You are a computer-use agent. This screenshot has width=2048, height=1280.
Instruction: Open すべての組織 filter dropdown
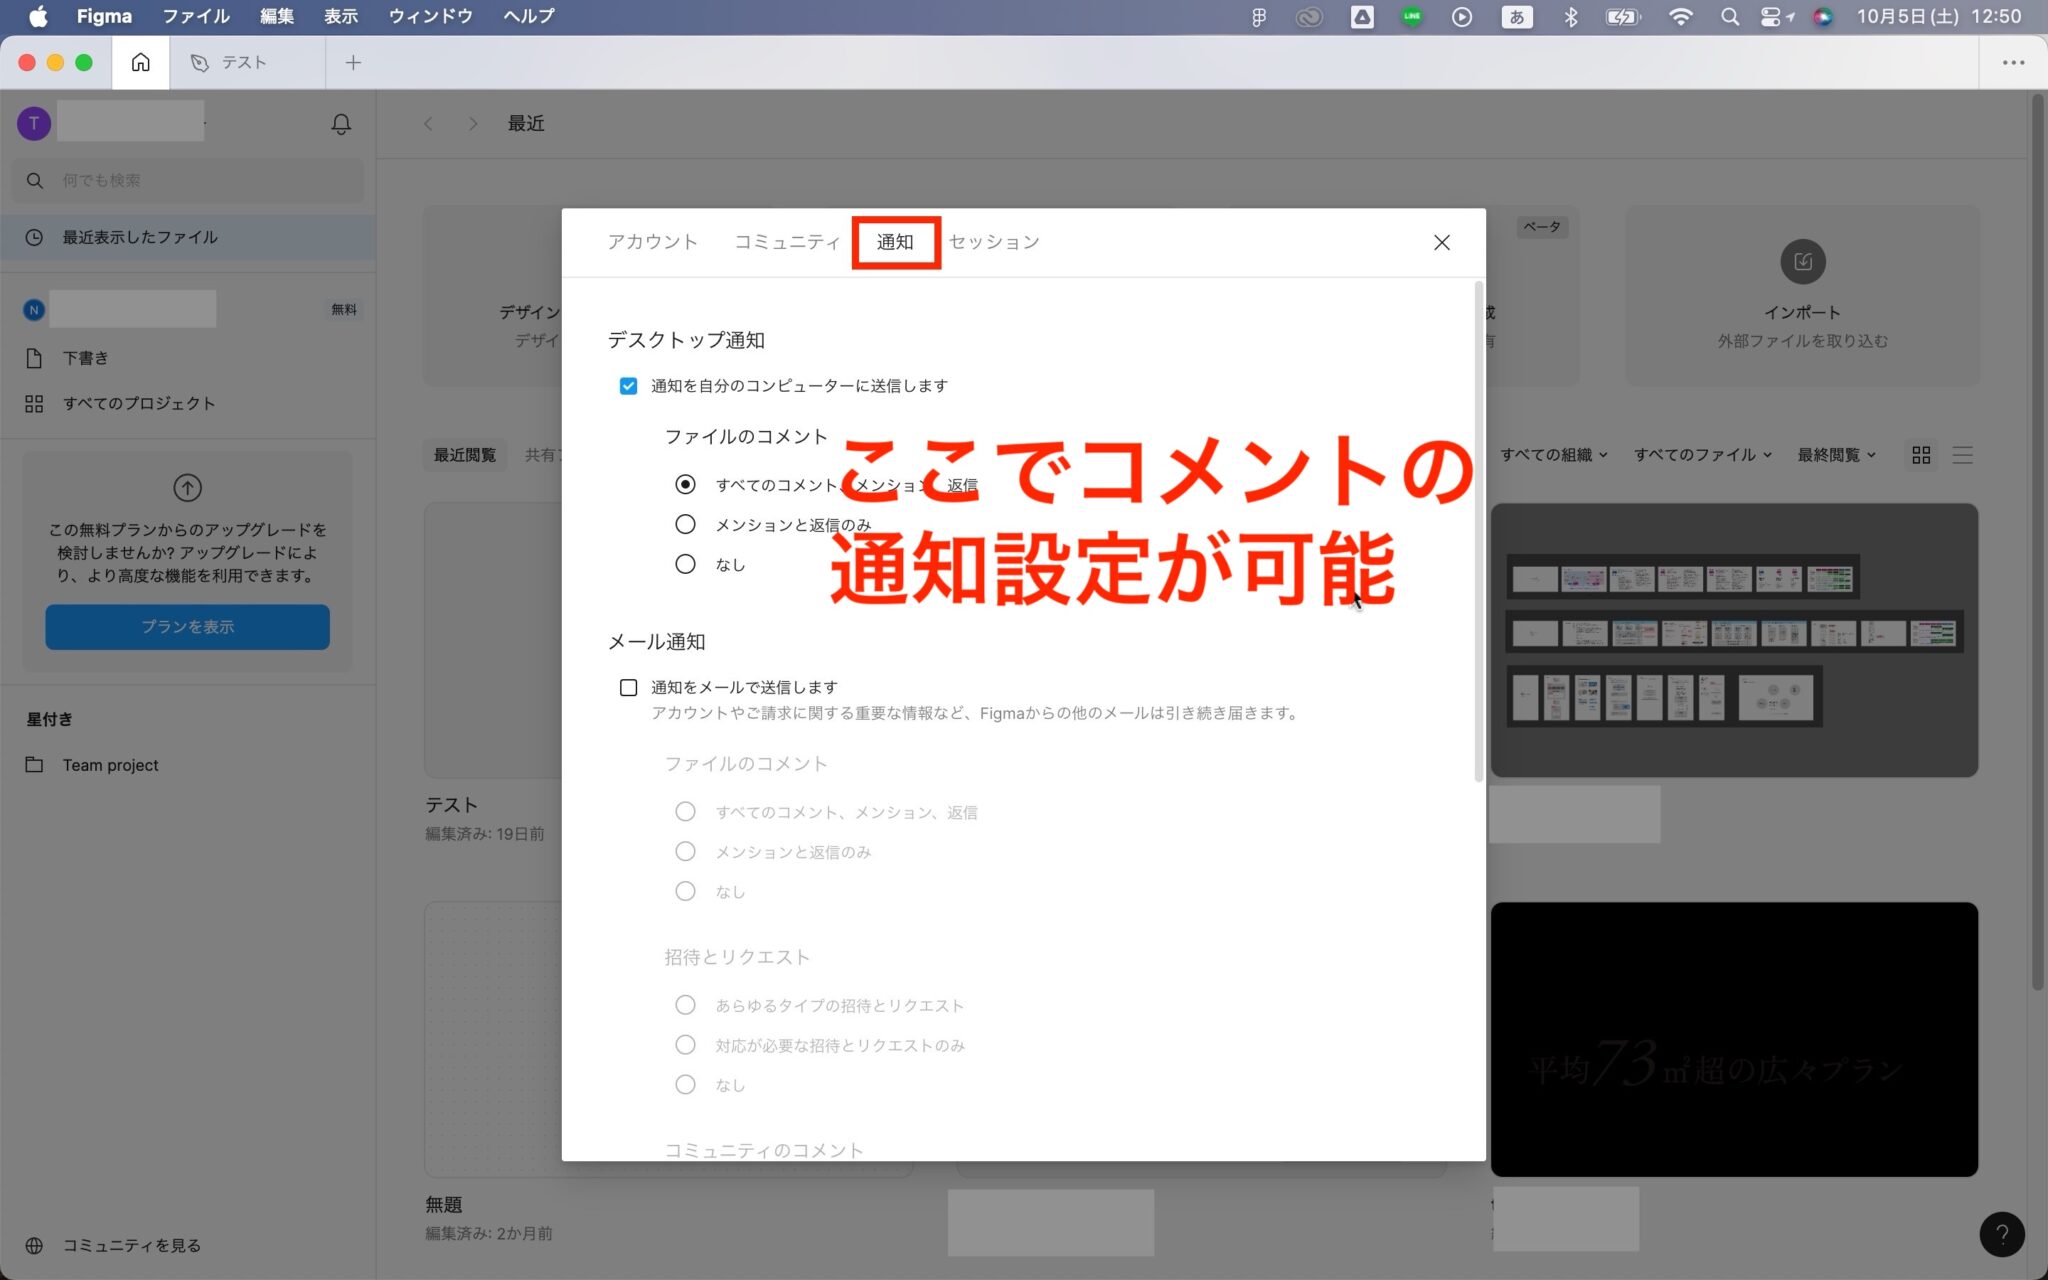click(x=1553, y=455)
